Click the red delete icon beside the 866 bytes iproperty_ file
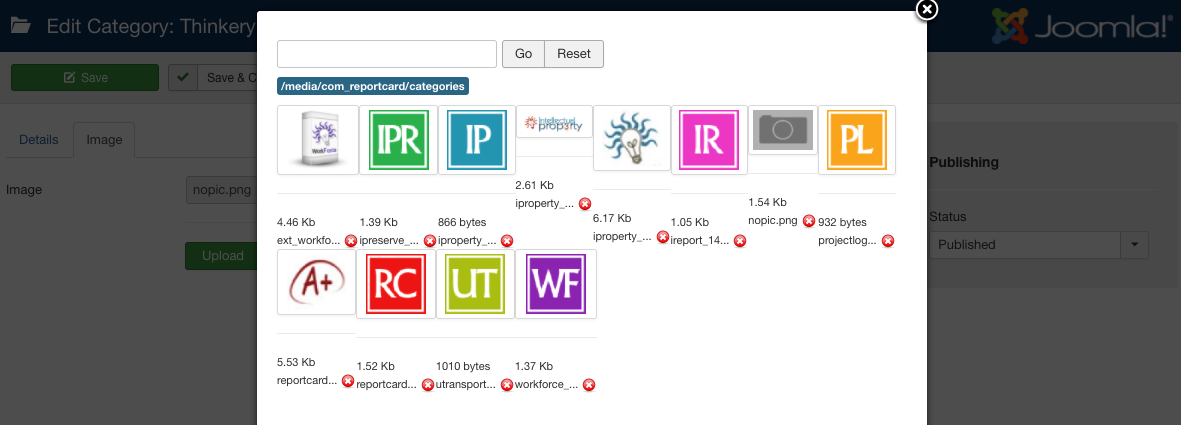This screenshot has width=1181, height=425. (x=507, y=241)
